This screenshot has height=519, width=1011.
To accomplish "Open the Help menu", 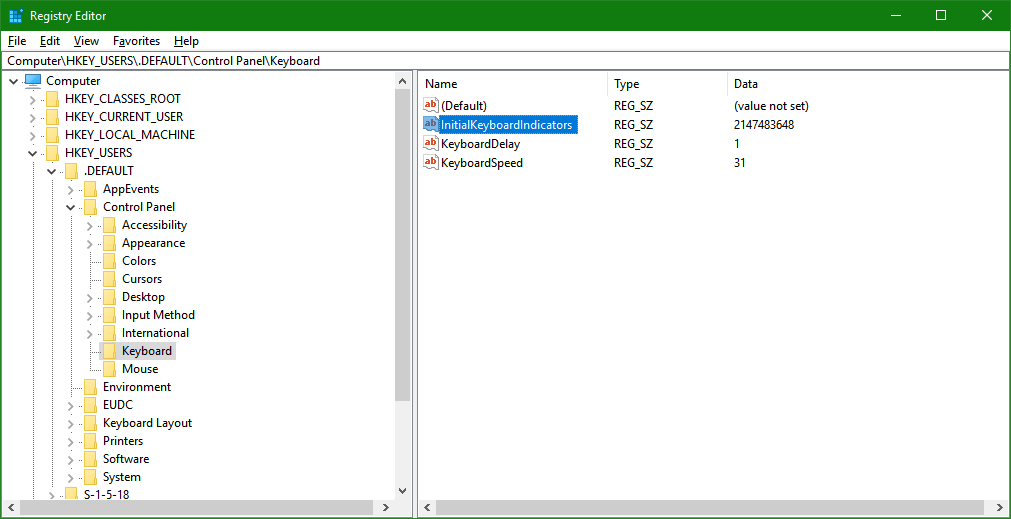I will [x=186, y=41].
